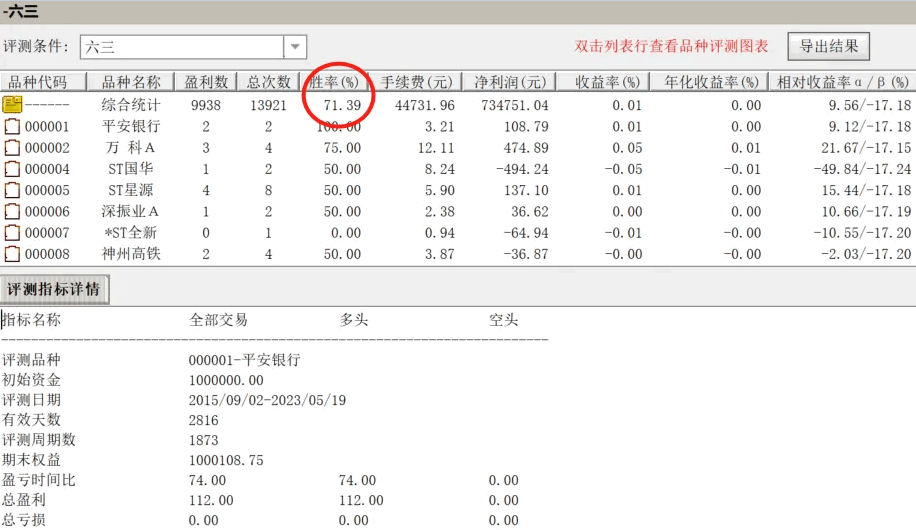916x530 pixels.
Task: Sort by 净利润(元) column header
Action: [509, 82]
